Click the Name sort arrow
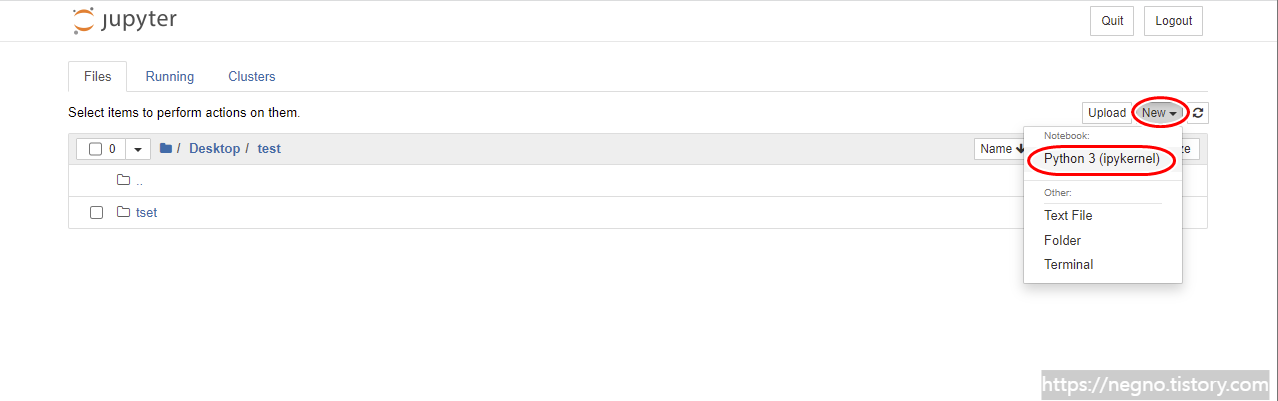The width and height of the screenshot is (1278, 401). [x=1020, y=149]
